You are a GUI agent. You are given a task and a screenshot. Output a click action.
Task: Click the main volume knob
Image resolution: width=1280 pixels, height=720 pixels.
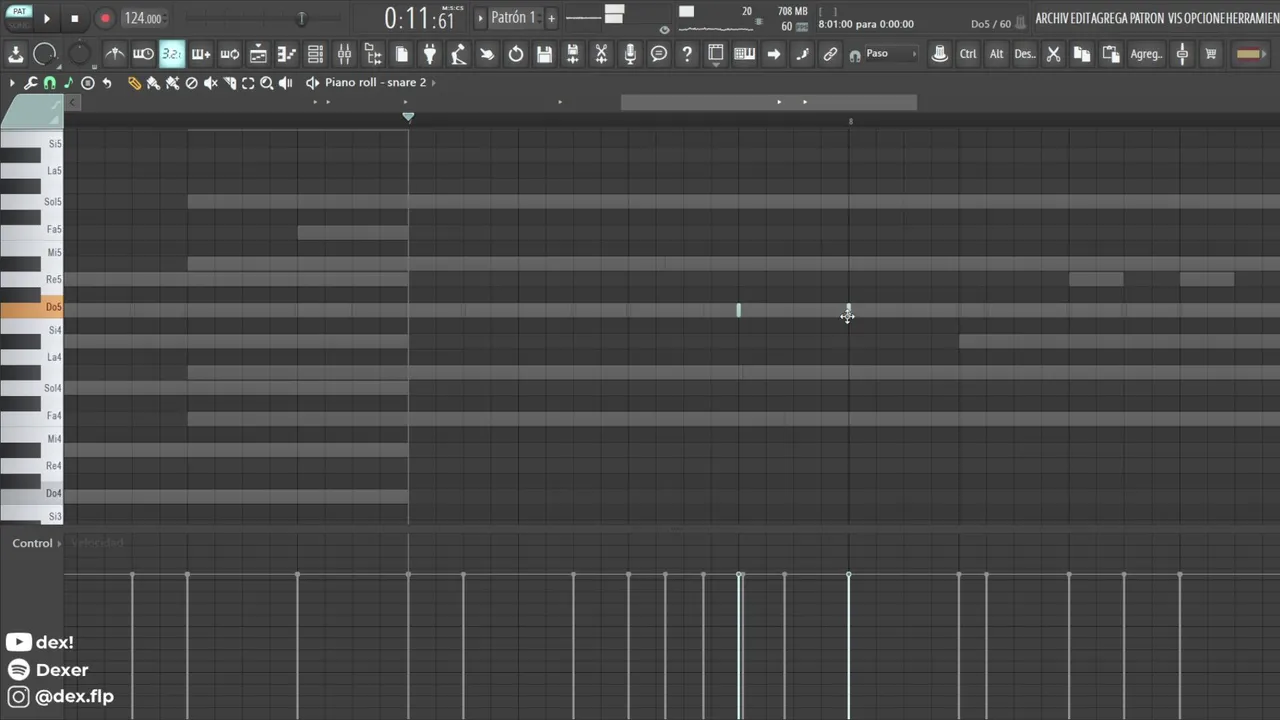tap(44, 54)
